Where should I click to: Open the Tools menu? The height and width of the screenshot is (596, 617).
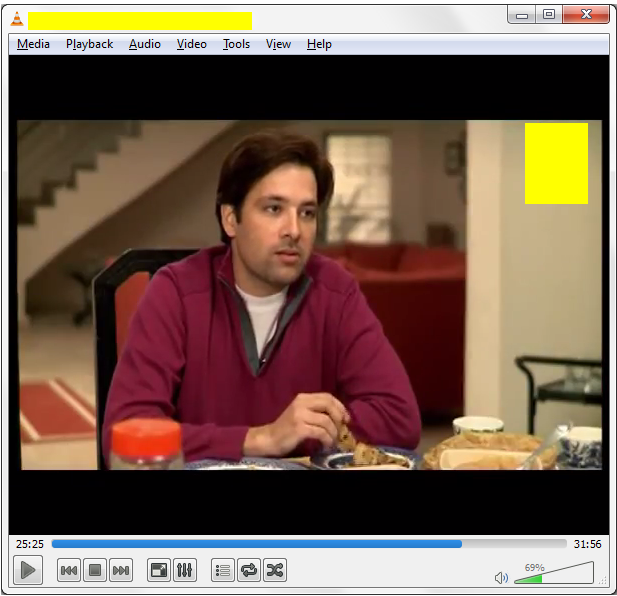(x=236, y=44)
